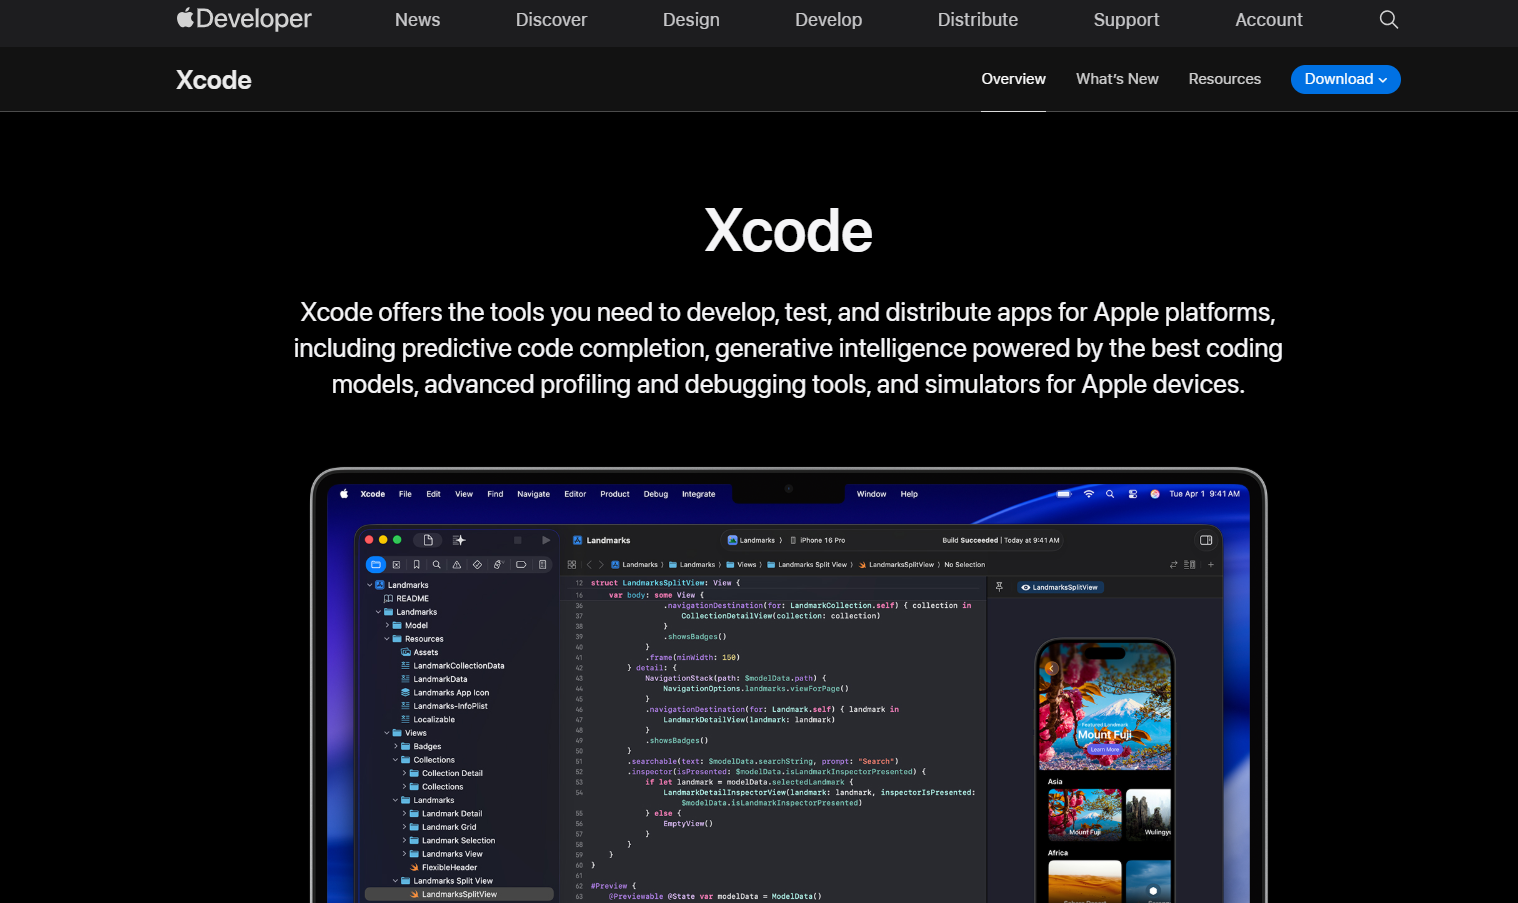Screen dimensions: 1518x903
Task: Go to the Resources tab
Action: (1224, 79)
